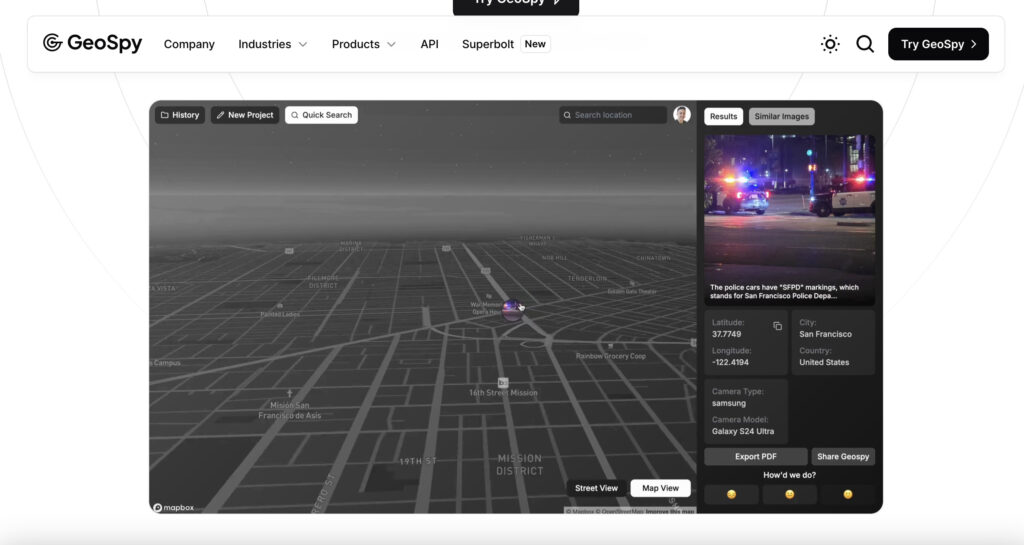
Task: Expand the Products dropdown menu
Action: 363,44
